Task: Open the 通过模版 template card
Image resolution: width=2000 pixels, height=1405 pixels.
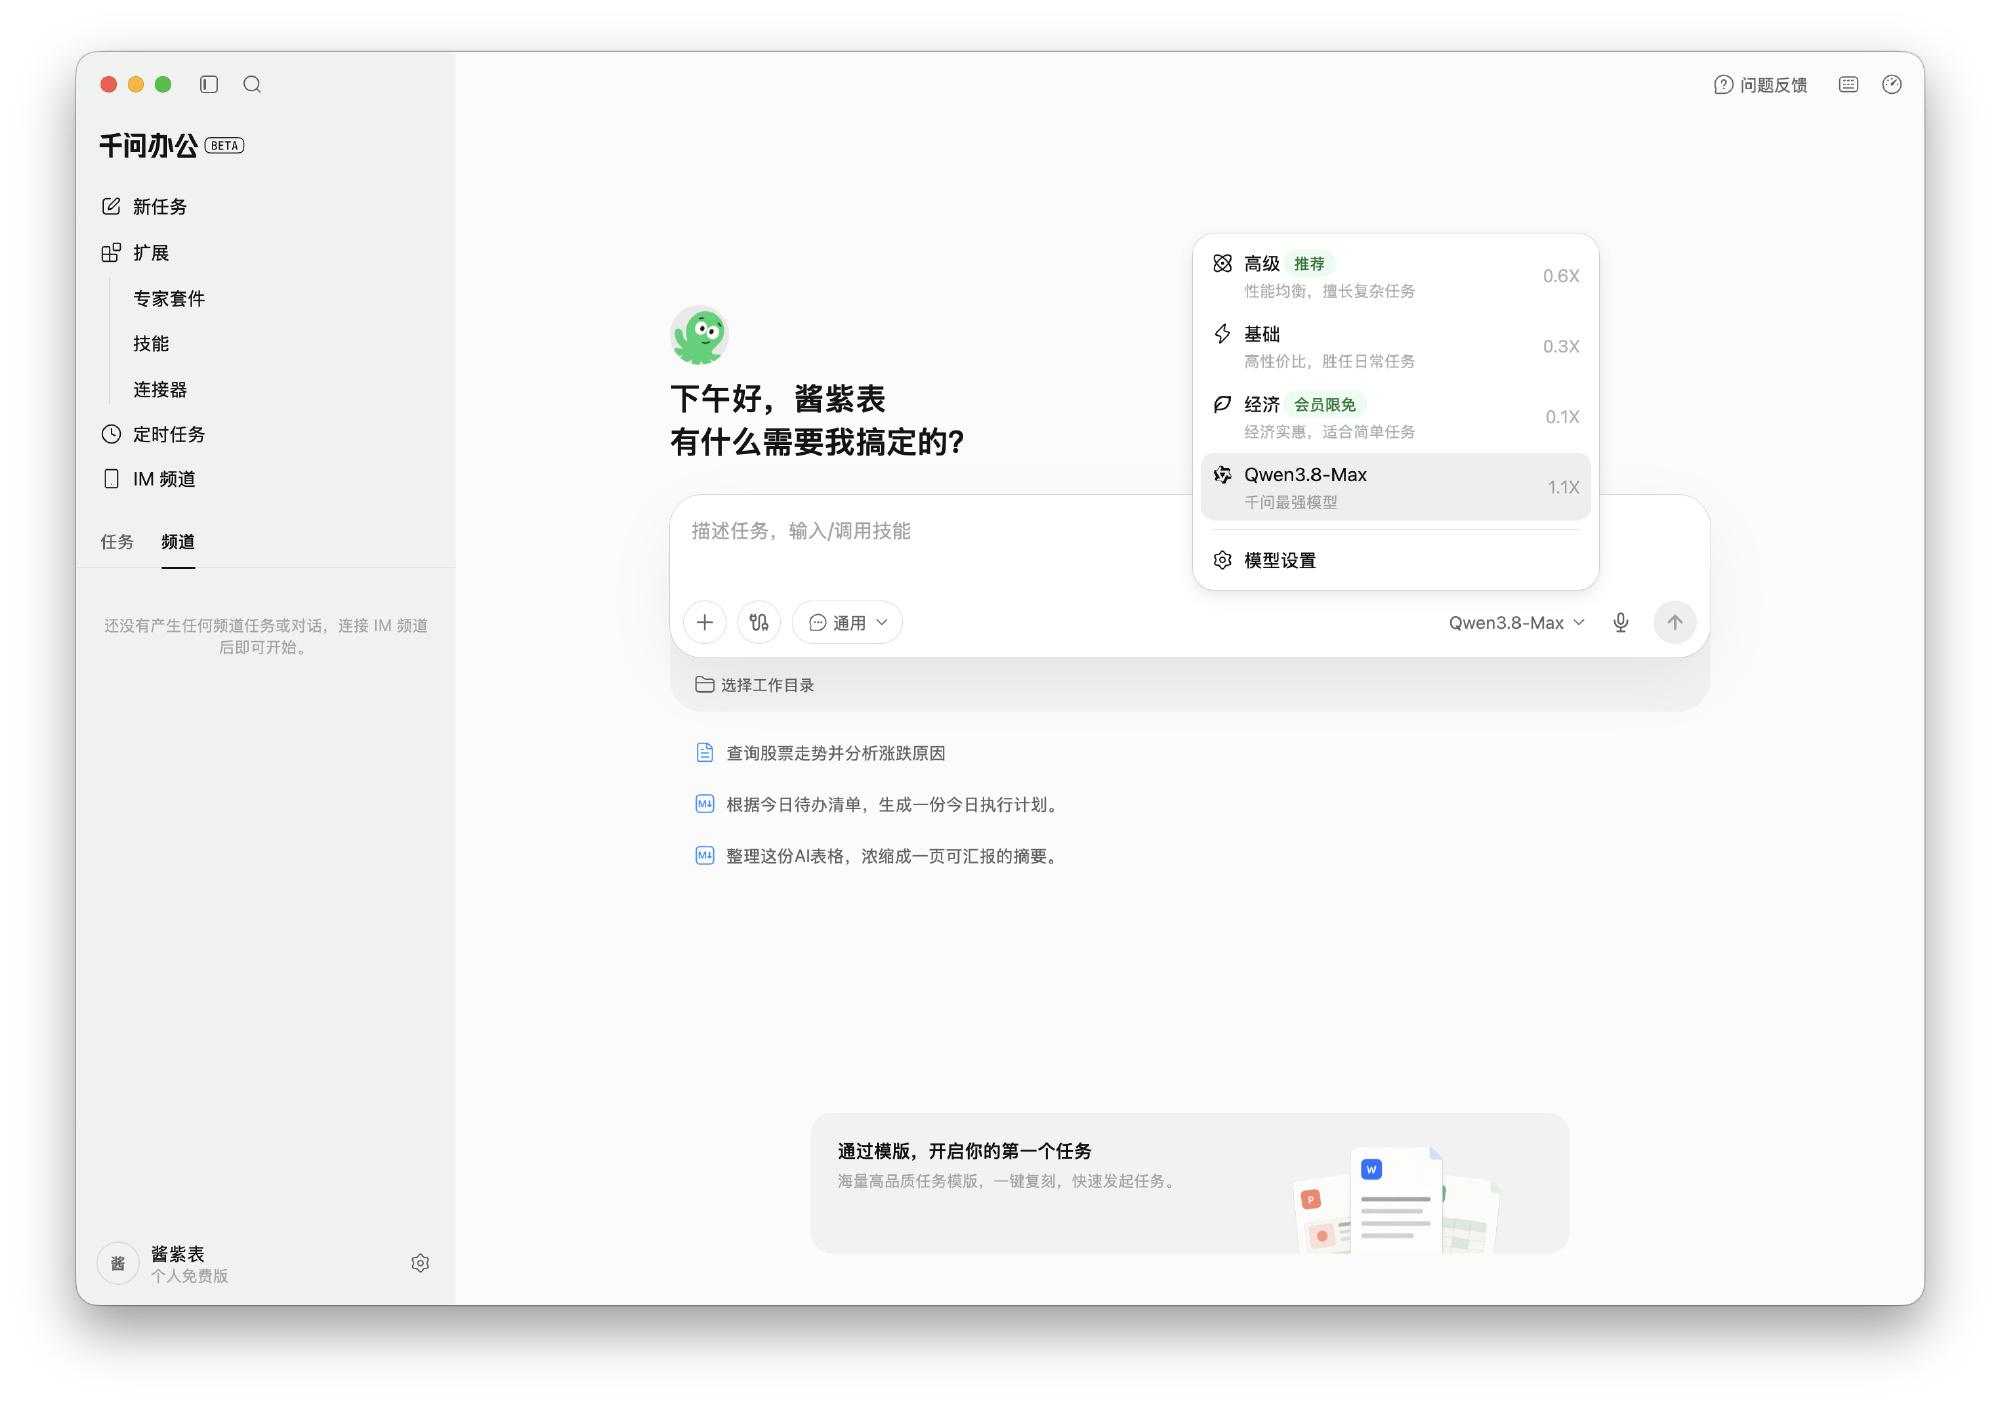Action: tap(1189, 1183)
